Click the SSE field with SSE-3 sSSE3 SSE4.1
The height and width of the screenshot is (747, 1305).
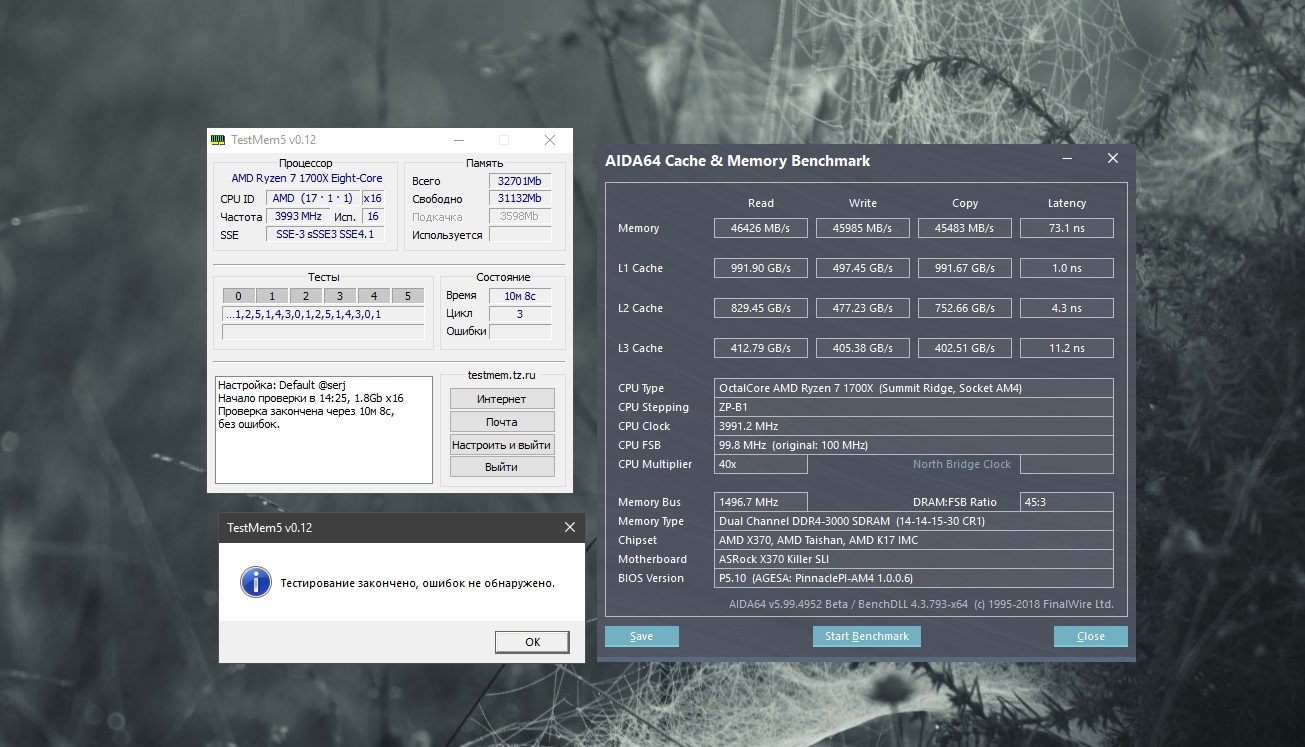325,234
